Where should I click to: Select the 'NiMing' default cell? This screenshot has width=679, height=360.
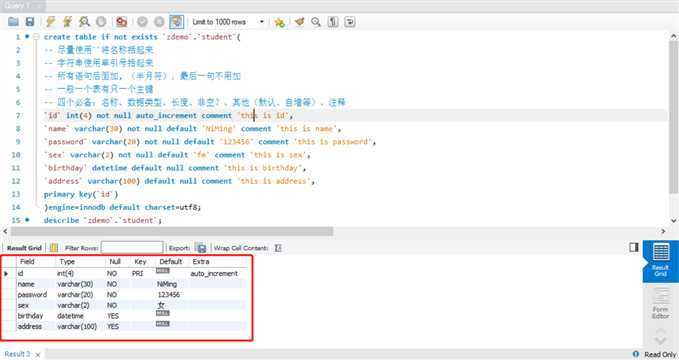[167, 284]
